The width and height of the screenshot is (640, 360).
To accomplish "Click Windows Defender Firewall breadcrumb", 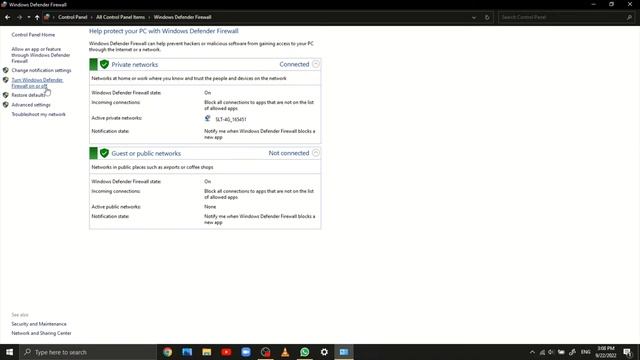I will 182,17.
